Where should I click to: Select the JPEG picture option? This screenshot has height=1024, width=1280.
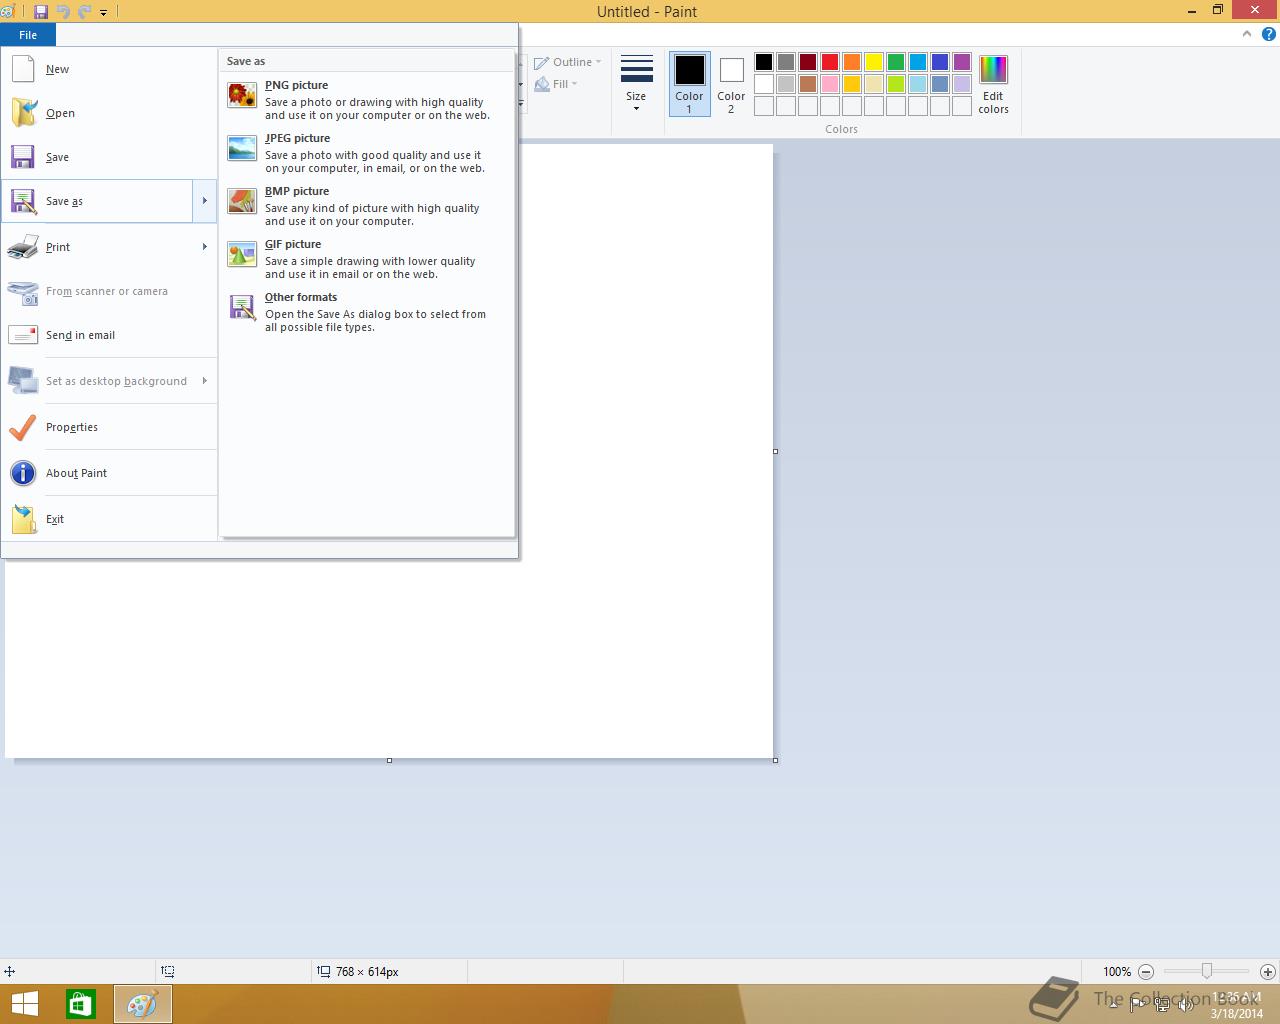[x=367, y=153]
